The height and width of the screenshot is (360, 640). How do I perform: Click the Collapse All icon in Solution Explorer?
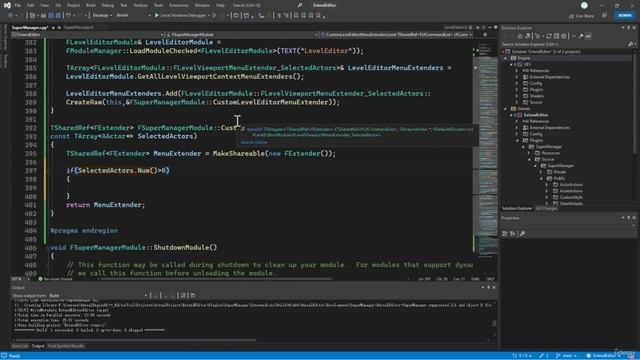pyautogui.click(x=556, y=36)
